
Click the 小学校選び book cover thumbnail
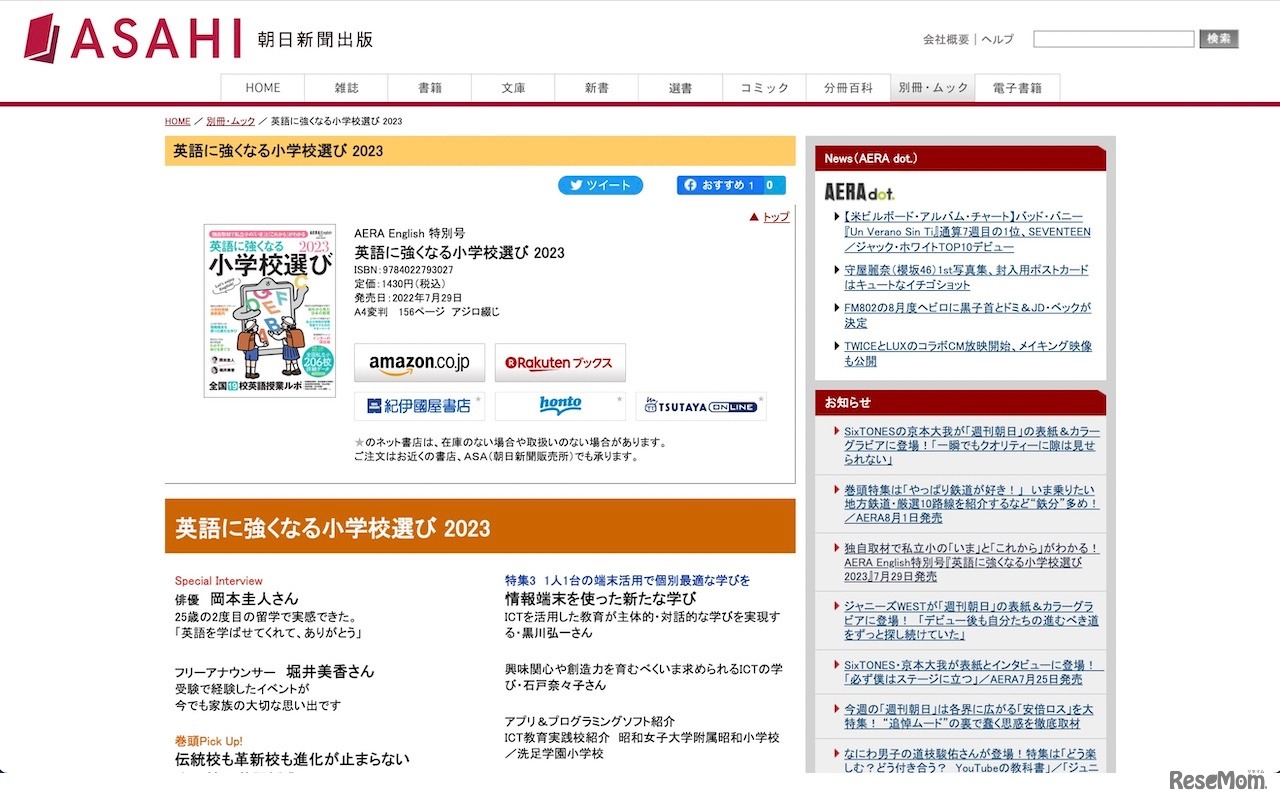tap(270, 311)
